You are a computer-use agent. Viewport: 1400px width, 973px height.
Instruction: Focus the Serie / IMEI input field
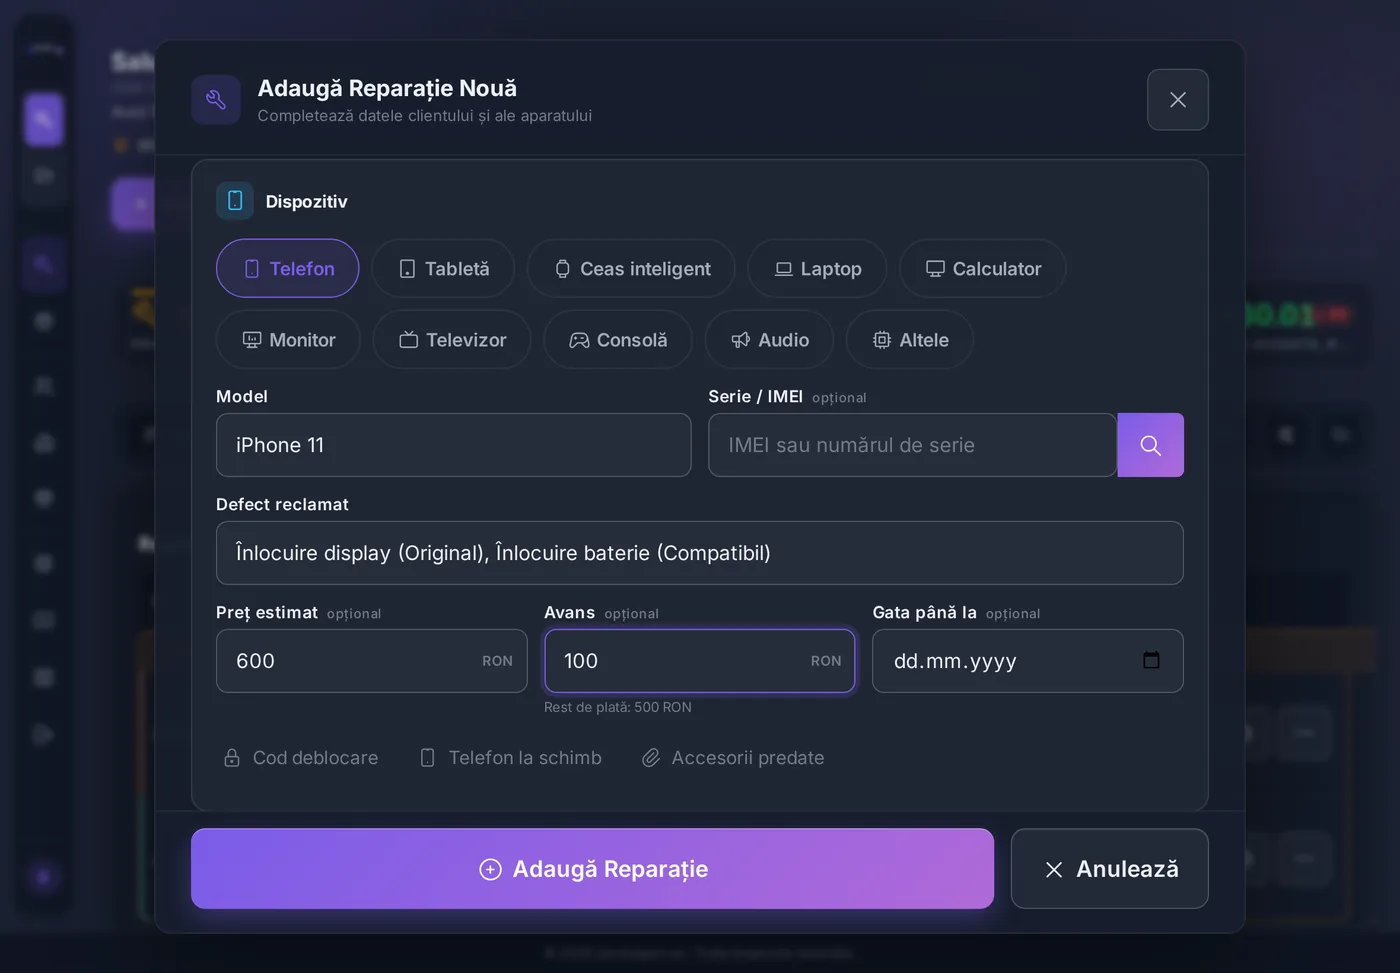[x=912, y=445]
